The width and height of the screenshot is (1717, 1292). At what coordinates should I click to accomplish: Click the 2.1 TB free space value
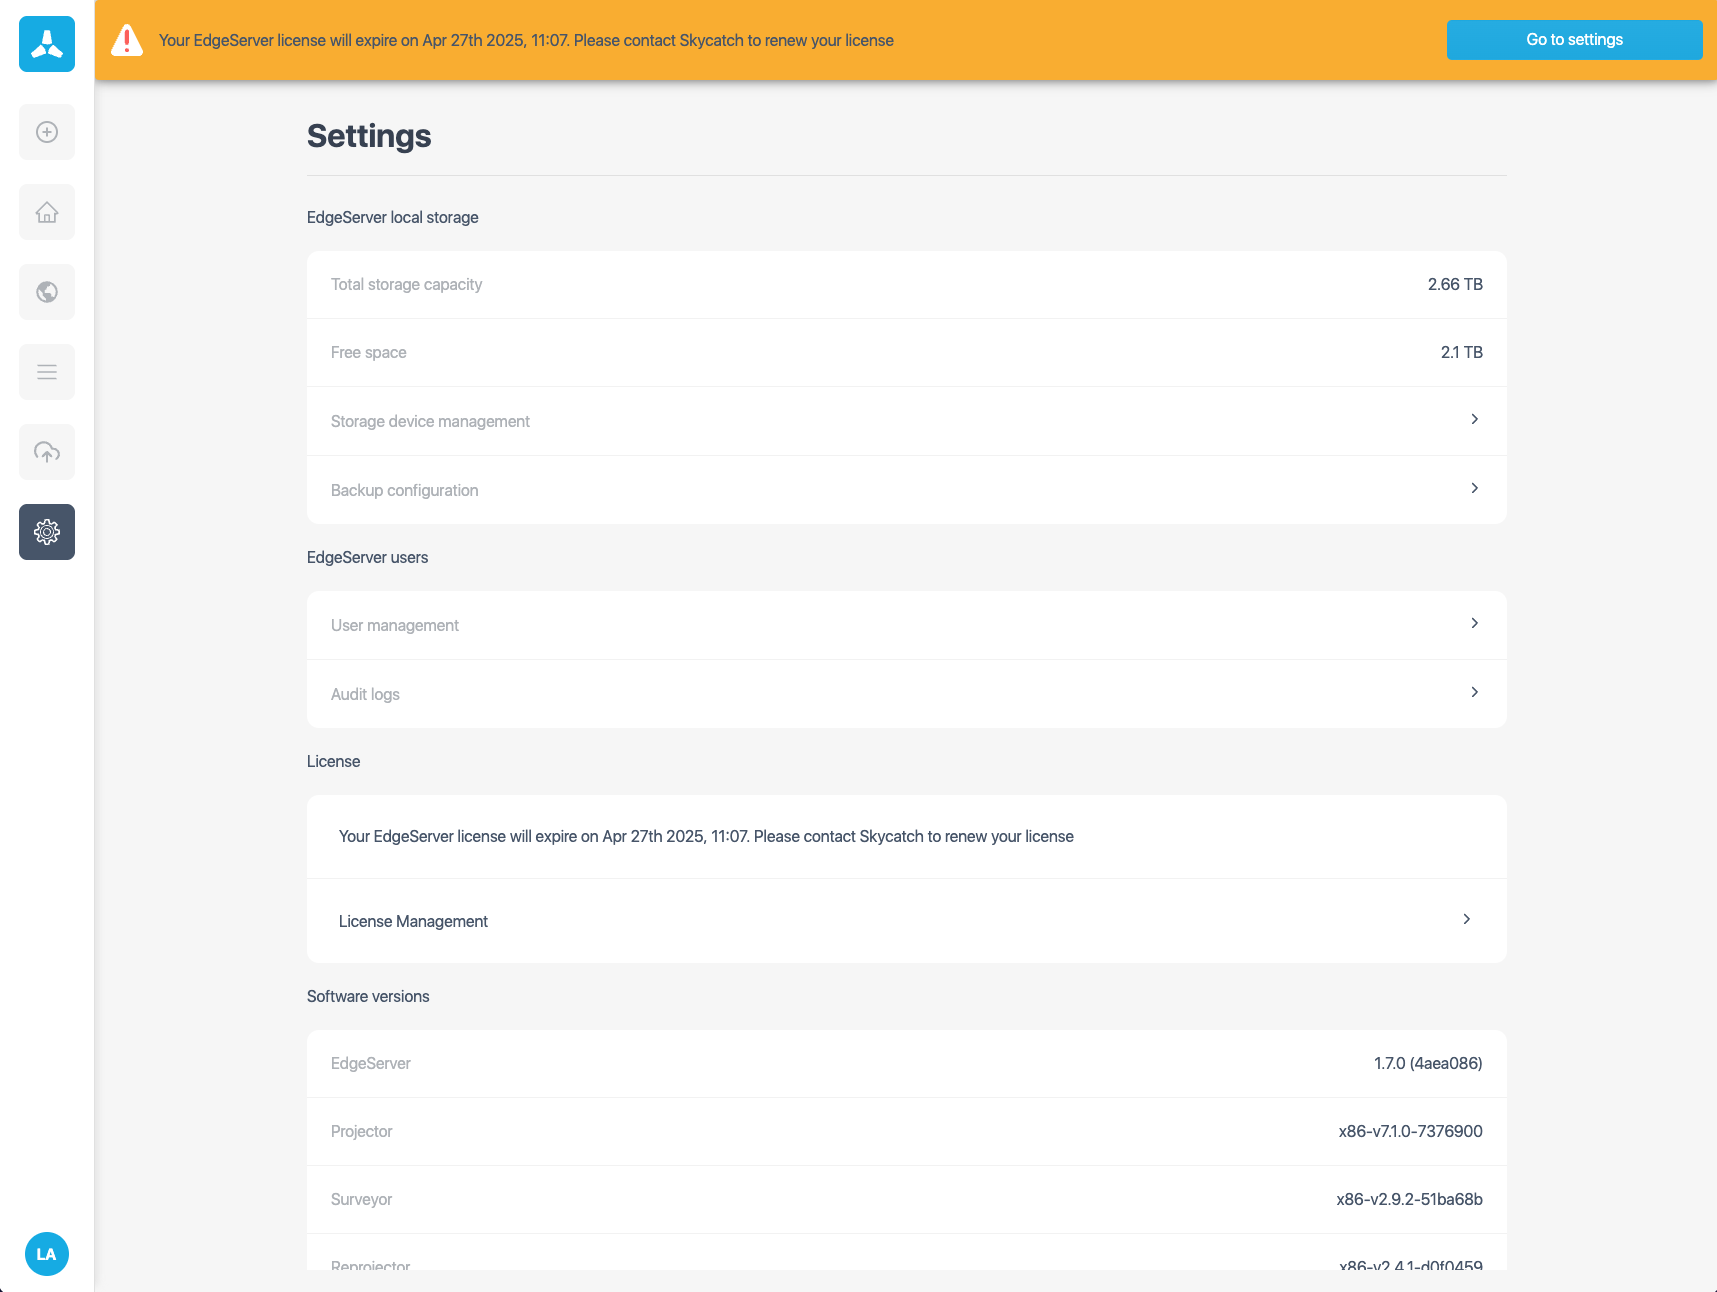tap(1461, 352)
